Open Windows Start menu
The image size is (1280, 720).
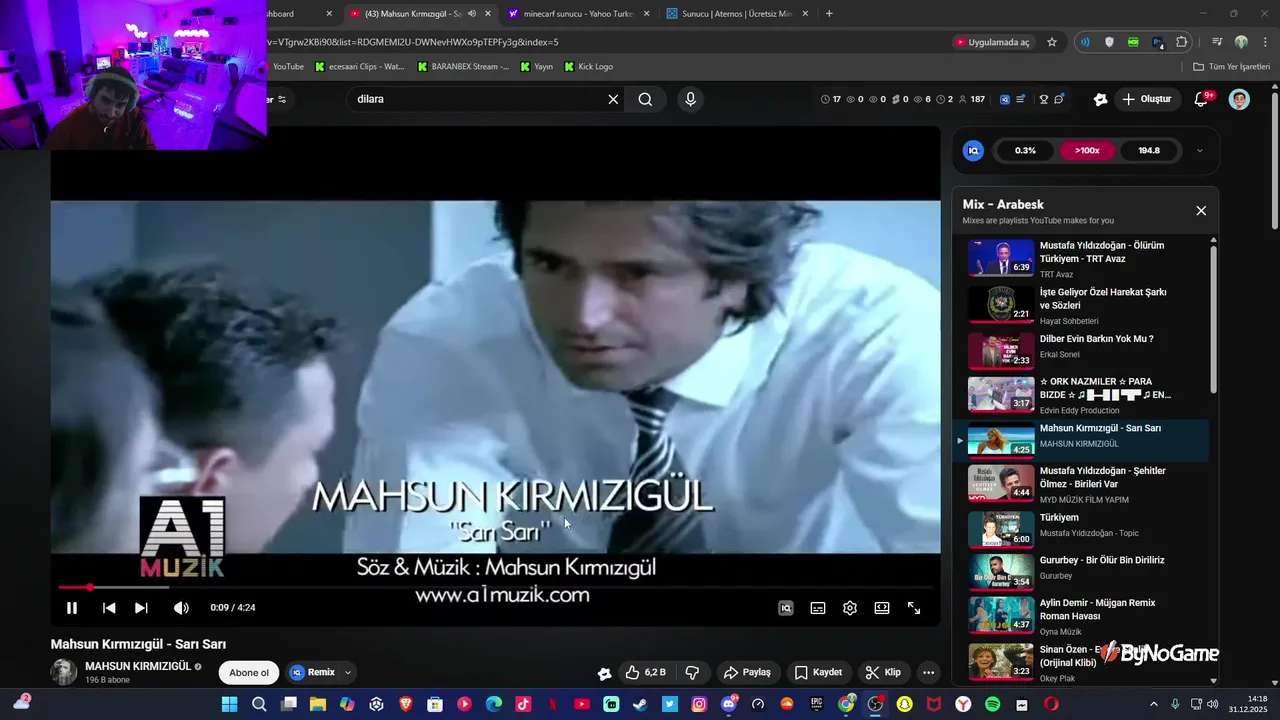[229, 704]
